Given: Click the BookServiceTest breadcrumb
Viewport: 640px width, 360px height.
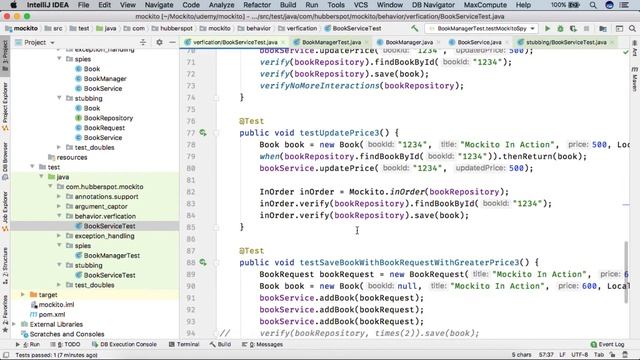Looking at the screenshot, I should coord(356,29).
